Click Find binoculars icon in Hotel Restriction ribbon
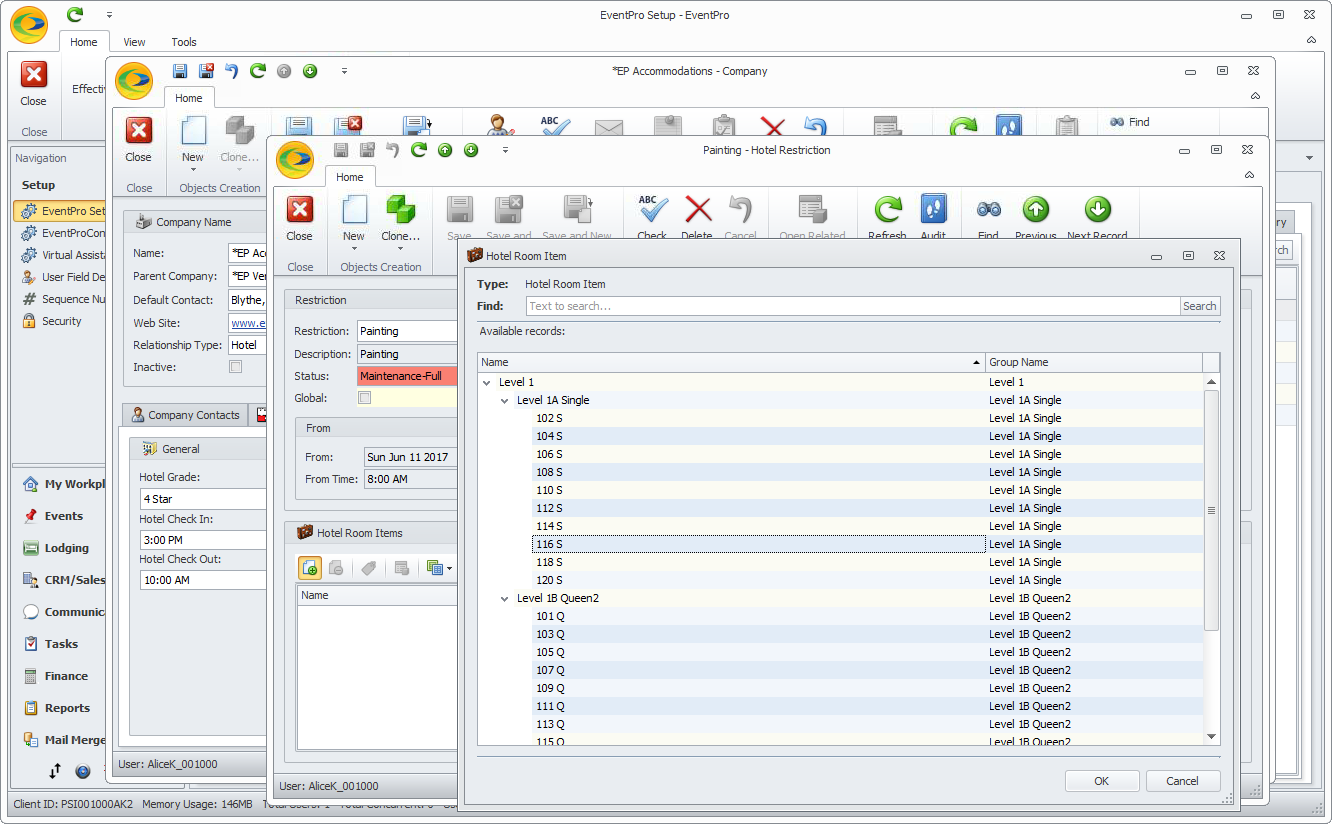This screenshot has width=1332, height=824. point(988,210)
